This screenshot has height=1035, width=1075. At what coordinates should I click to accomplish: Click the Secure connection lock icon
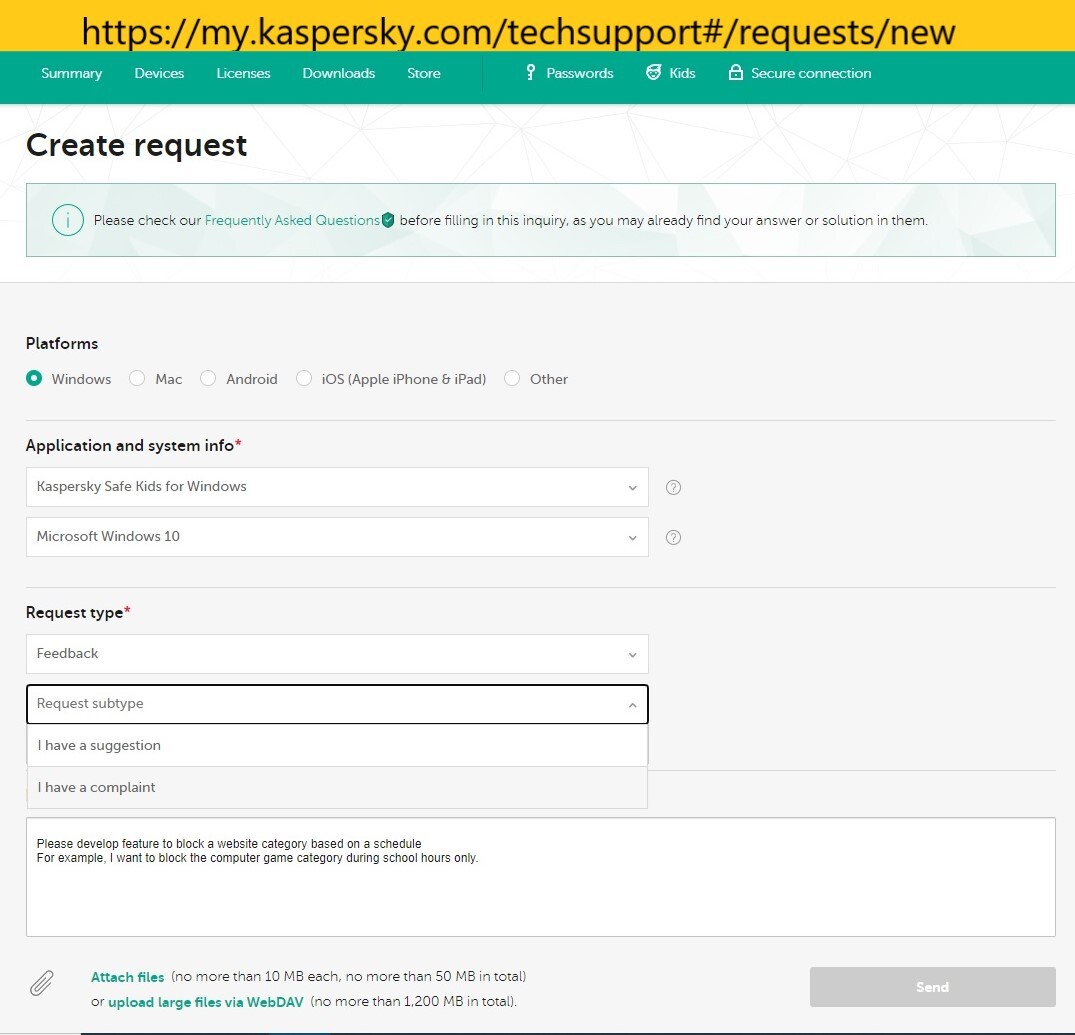point(735,73)
